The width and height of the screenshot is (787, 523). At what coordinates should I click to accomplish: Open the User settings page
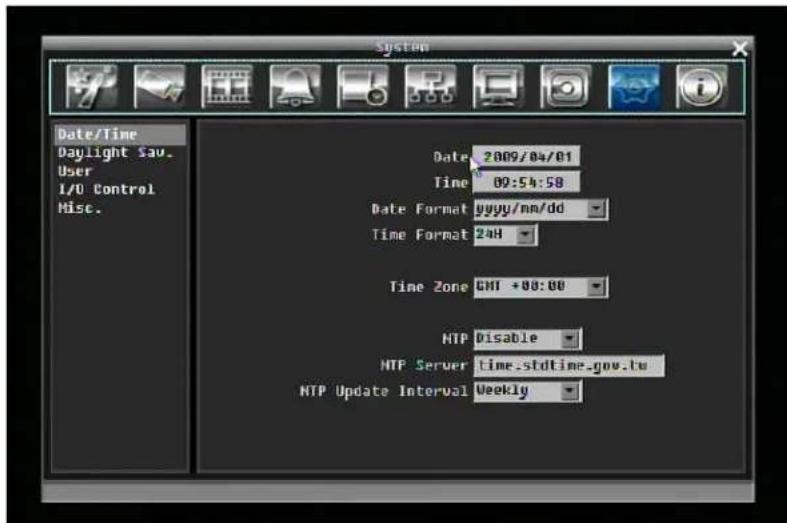click(75, 171)
